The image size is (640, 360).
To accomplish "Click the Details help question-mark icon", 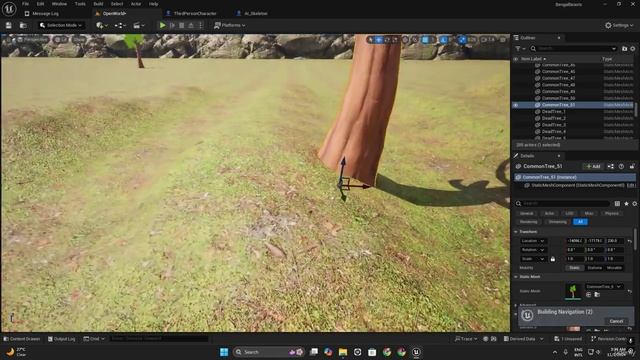I will pos(621,166).
